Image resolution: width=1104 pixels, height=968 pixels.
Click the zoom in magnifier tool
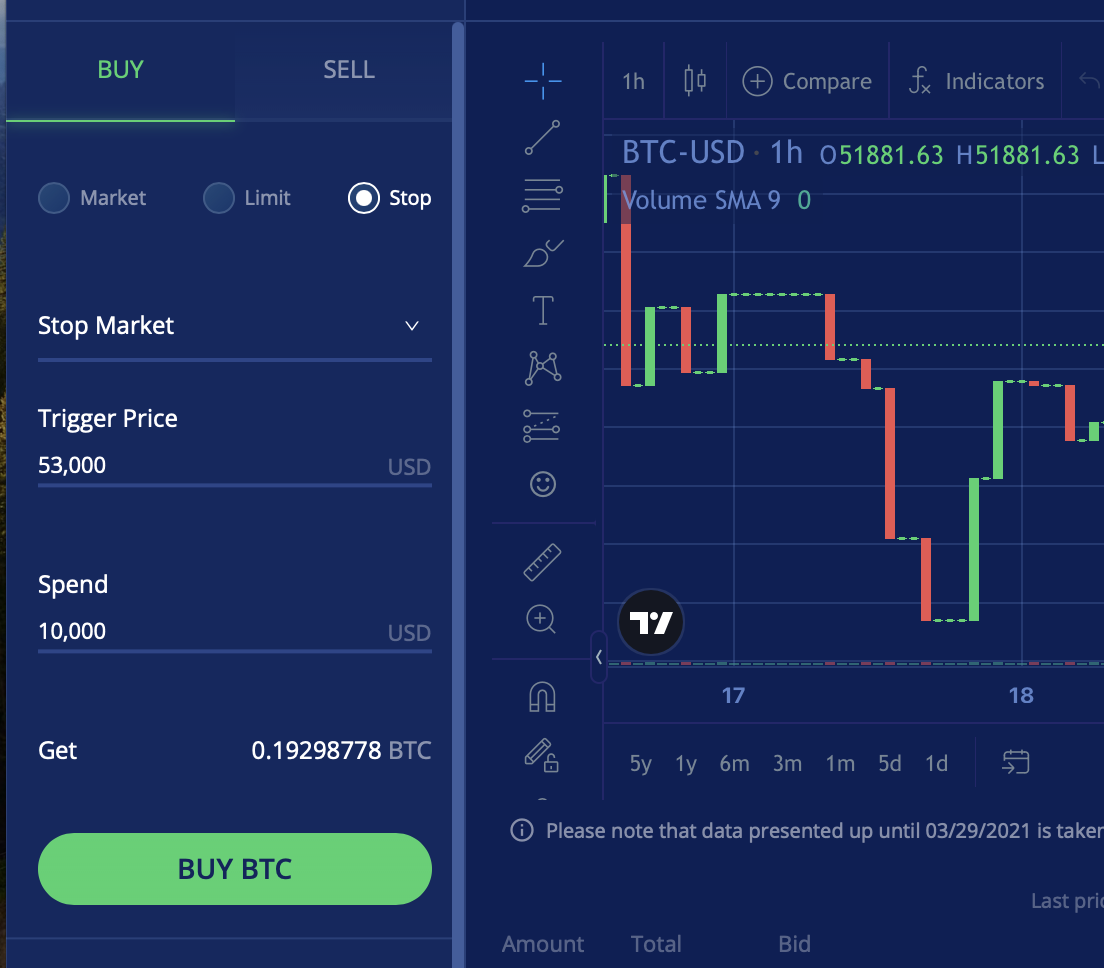(541, 620)
